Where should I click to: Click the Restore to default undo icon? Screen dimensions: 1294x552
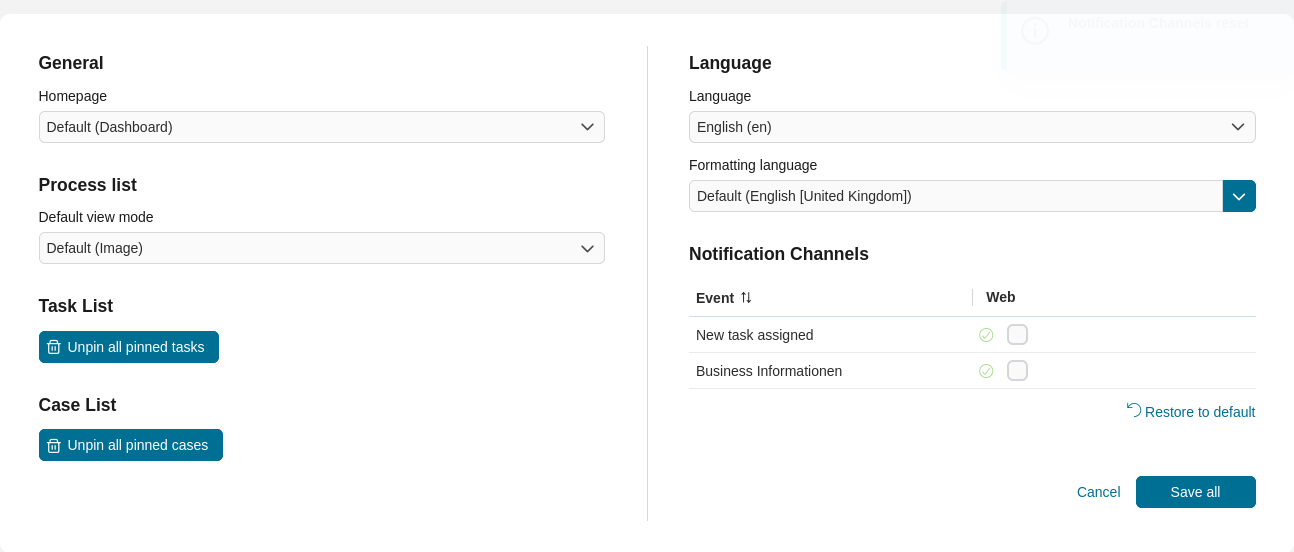(1134, 409)
